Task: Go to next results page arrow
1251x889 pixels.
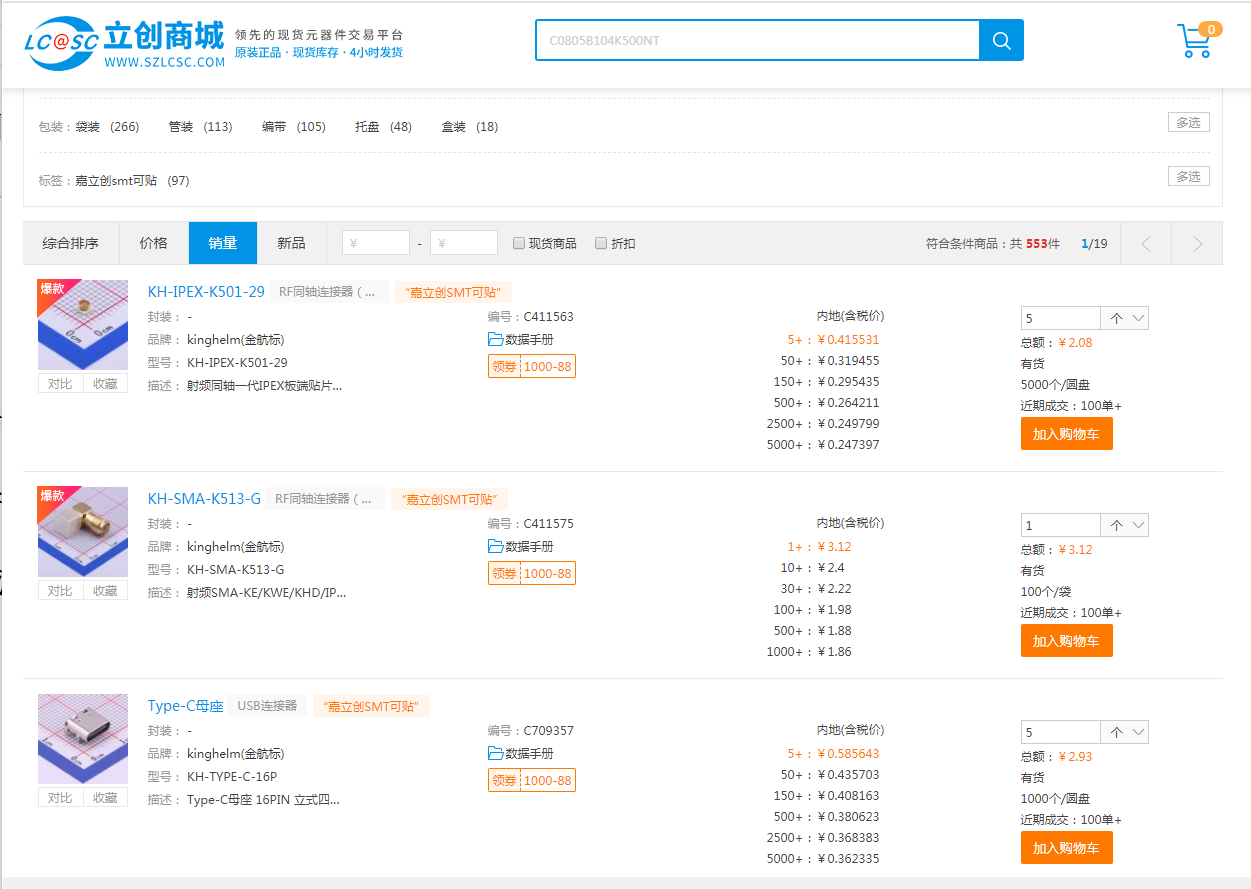Action: pyautogui.click(x=1197, y=244)
